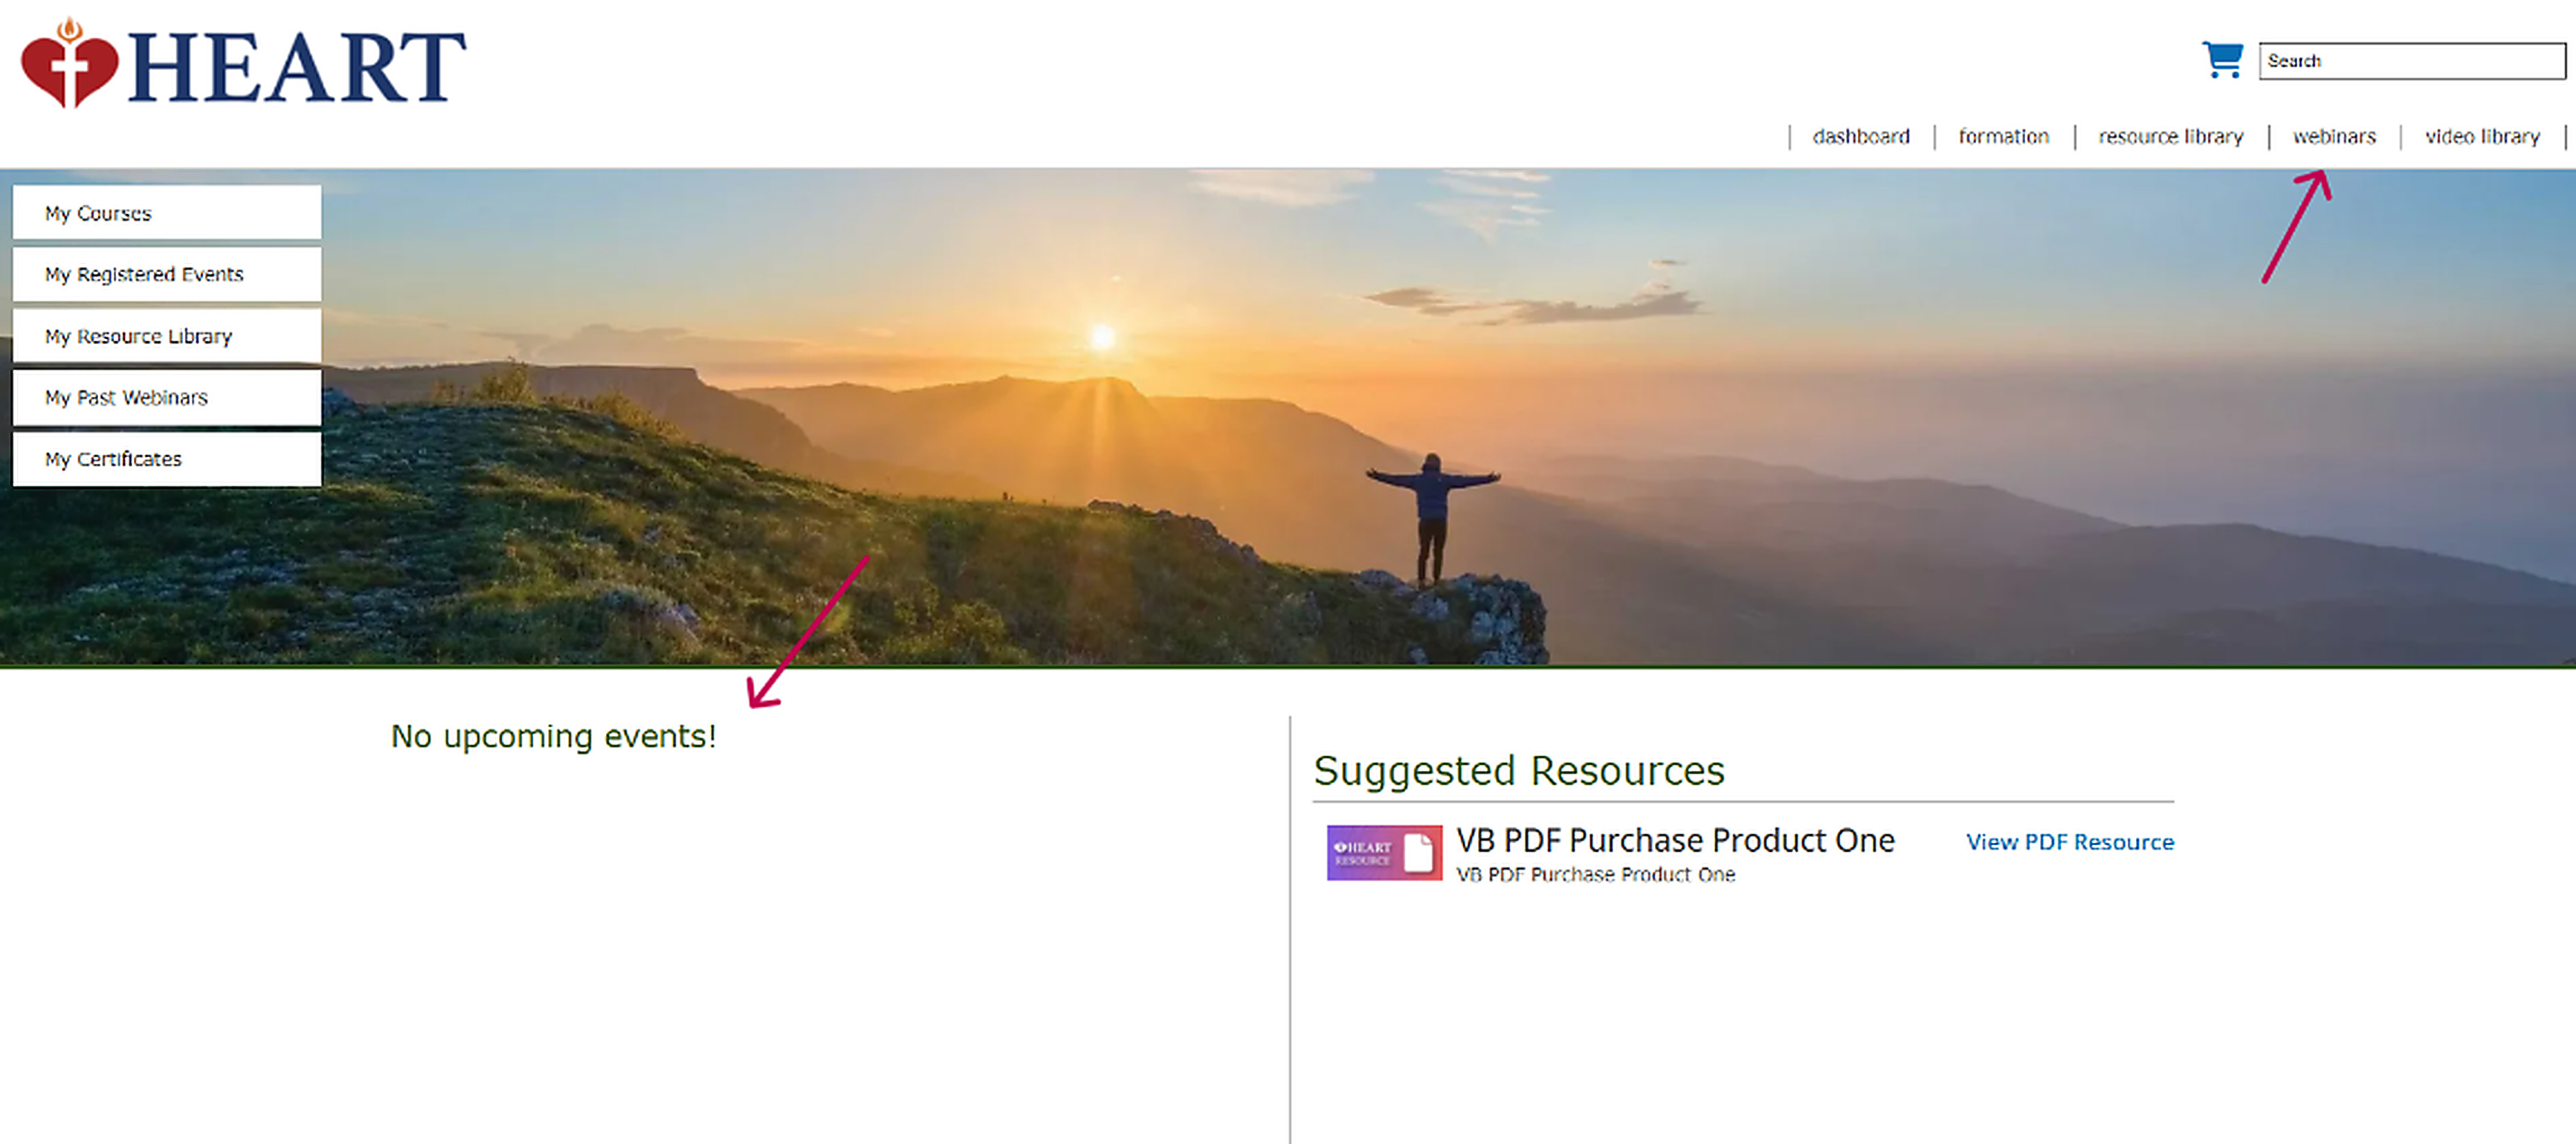Open My Courses
2576x1144 pixels.
tap(167, 213)
